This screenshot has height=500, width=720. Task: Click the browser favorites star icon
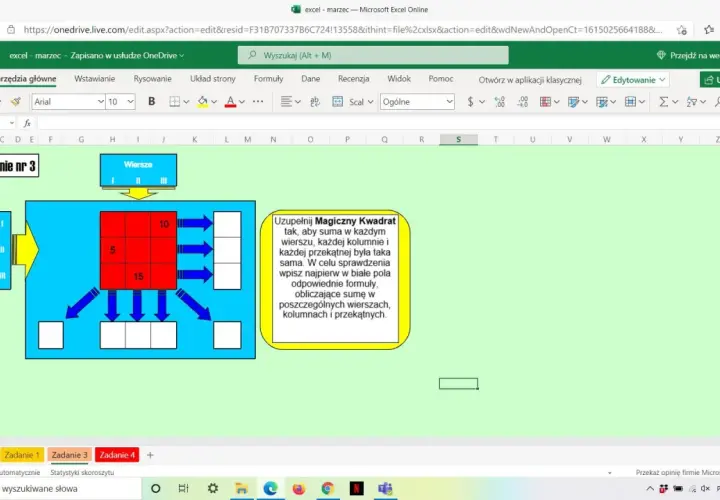point(681,30)
